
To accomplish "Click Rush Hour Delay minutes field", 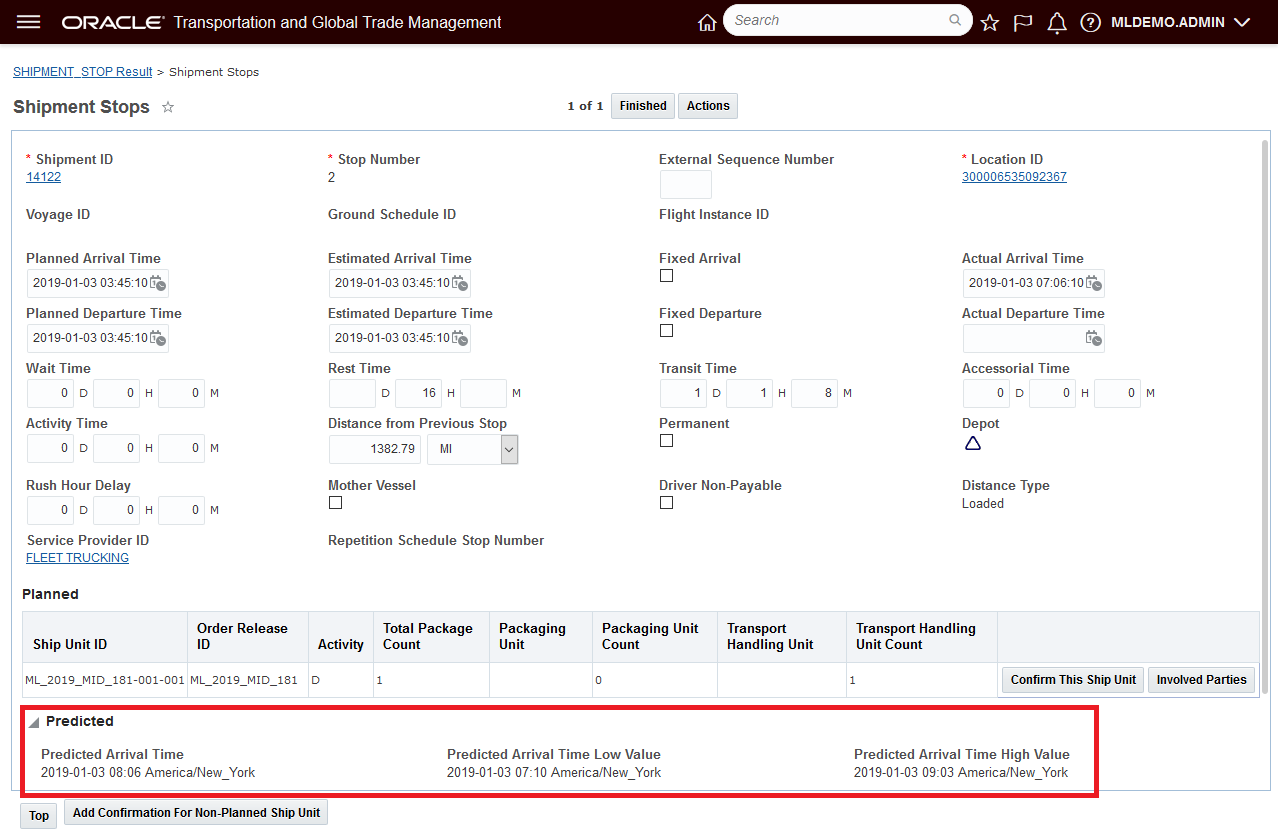I will click(181, 511).
